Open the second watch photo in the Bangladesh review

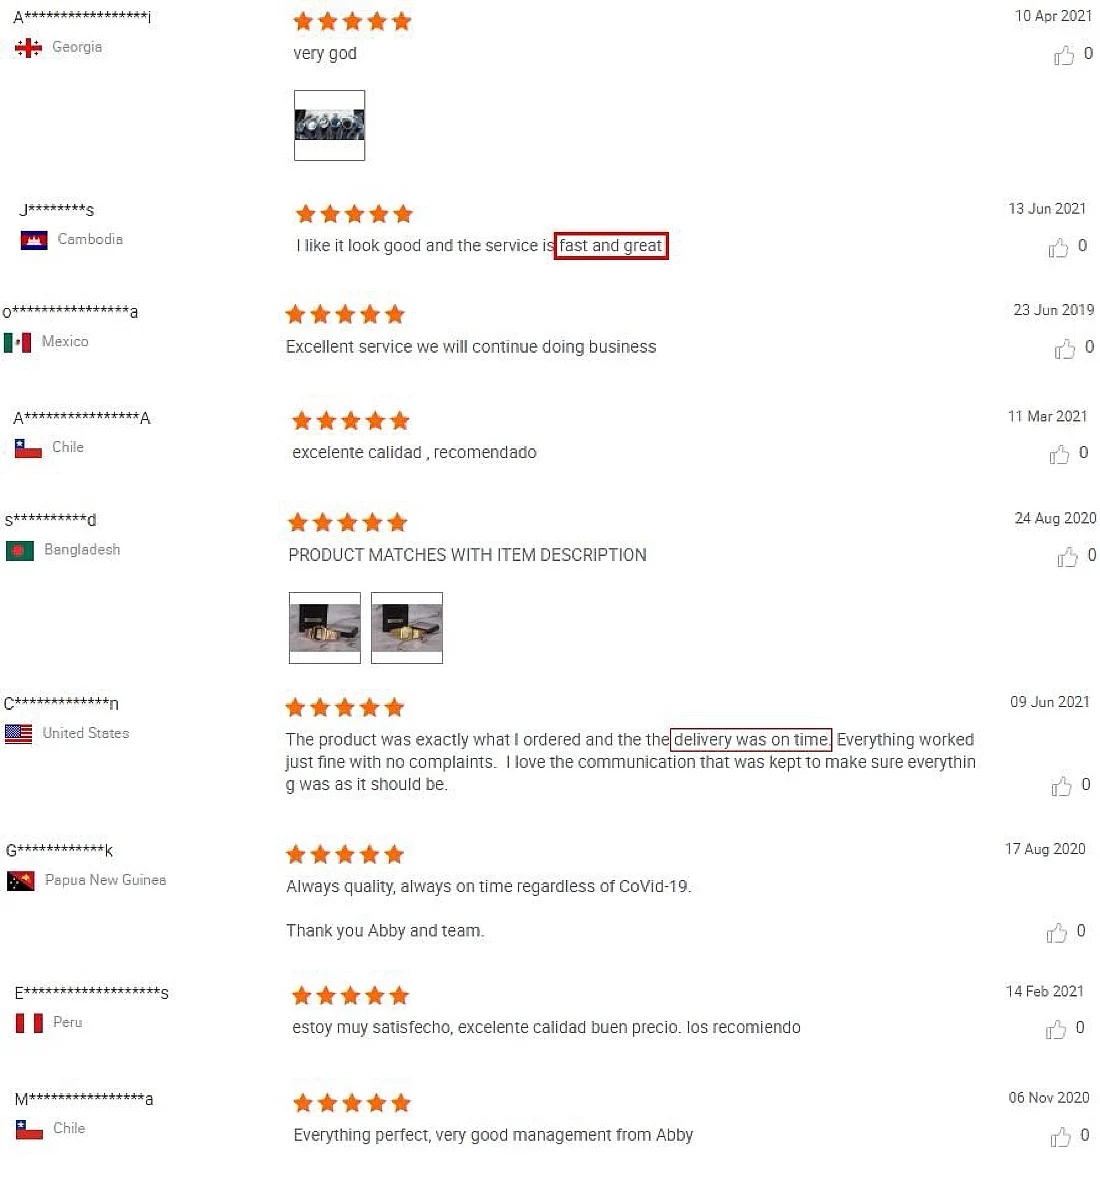pos(407,628)
